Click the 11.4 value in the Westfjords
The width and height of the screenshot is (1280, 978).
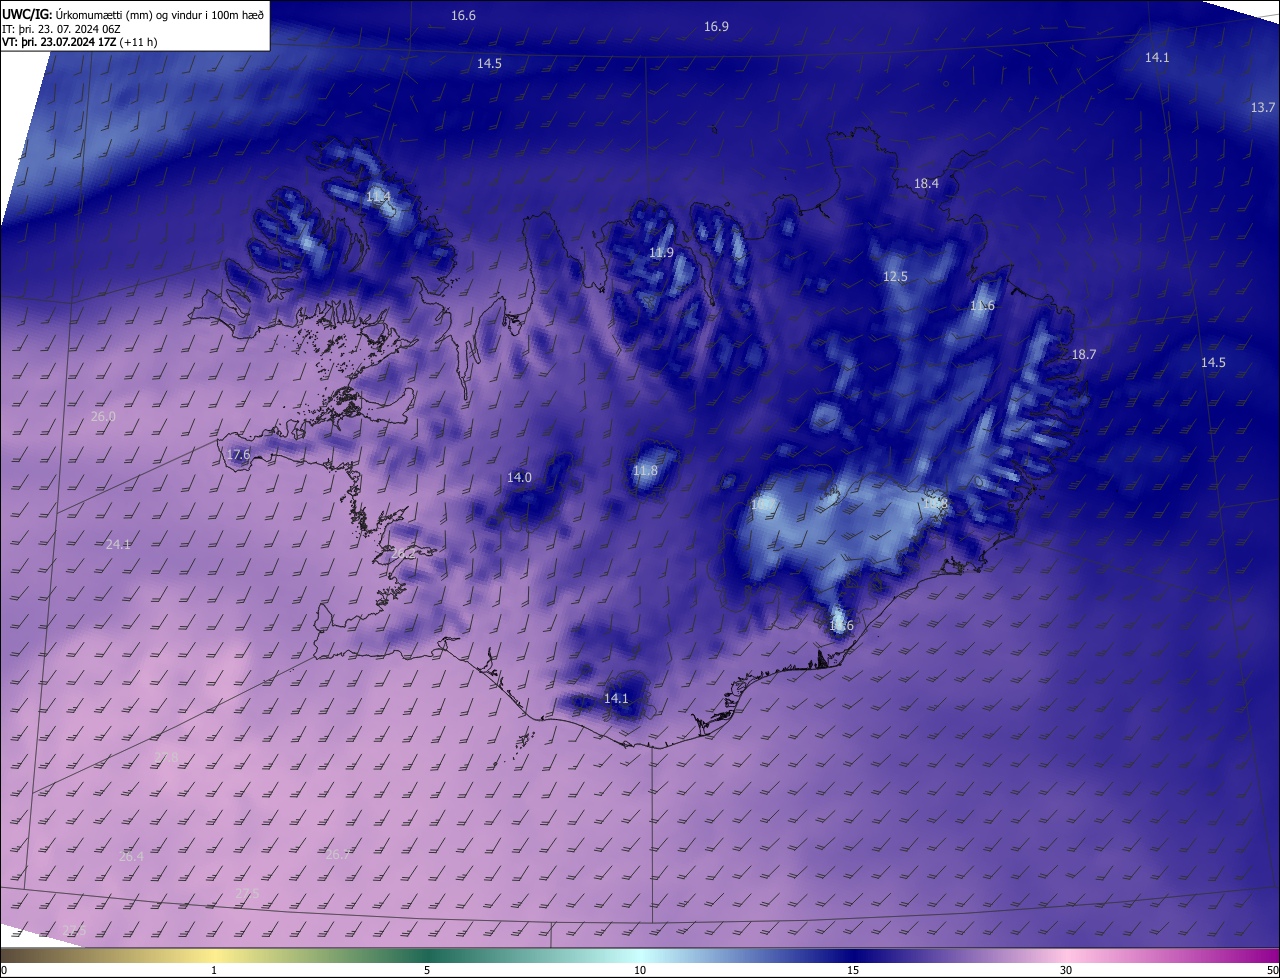coord(377,197)
